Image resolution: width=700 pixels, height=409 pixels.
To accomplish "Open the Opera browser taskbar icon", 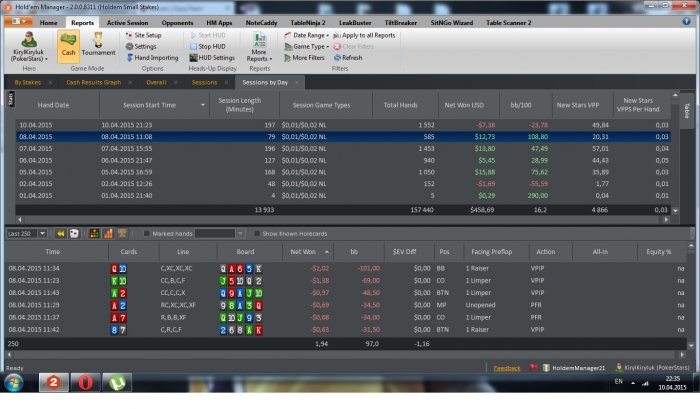I will click(x=85, y=383).
